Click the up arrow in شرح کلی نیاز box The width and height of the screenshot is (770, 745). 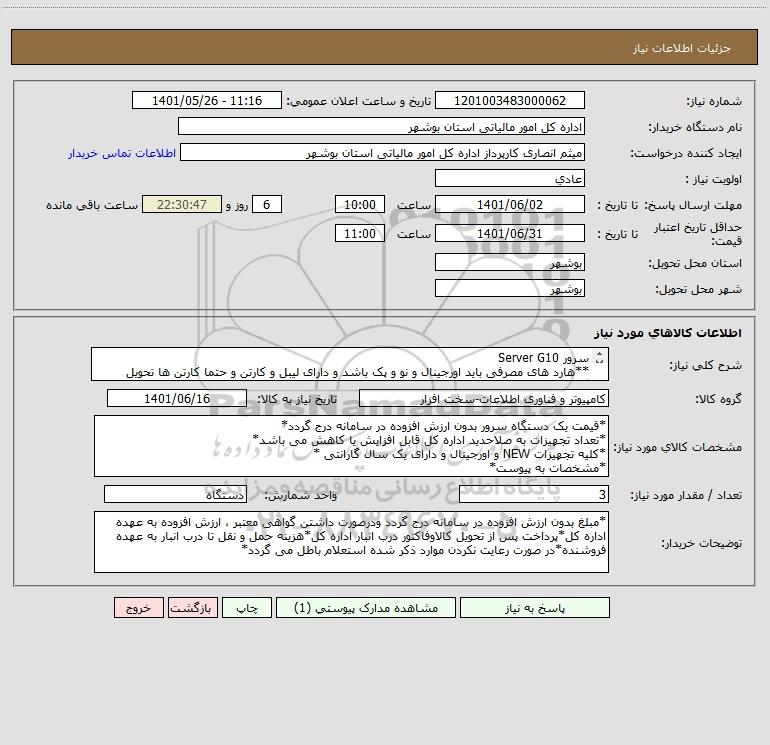point(599,354)
